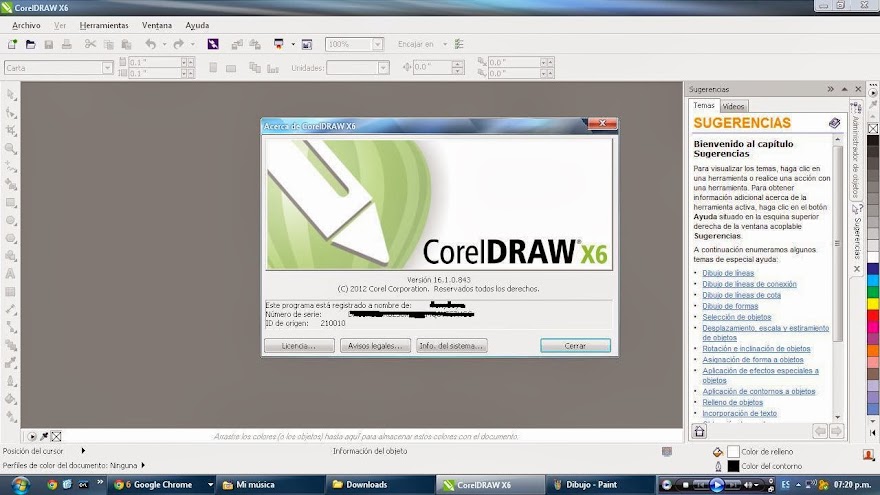Switch to Downloads taskbar window
Image resolution: width=880 pixels, height=495 pixels.
point(380,485)
